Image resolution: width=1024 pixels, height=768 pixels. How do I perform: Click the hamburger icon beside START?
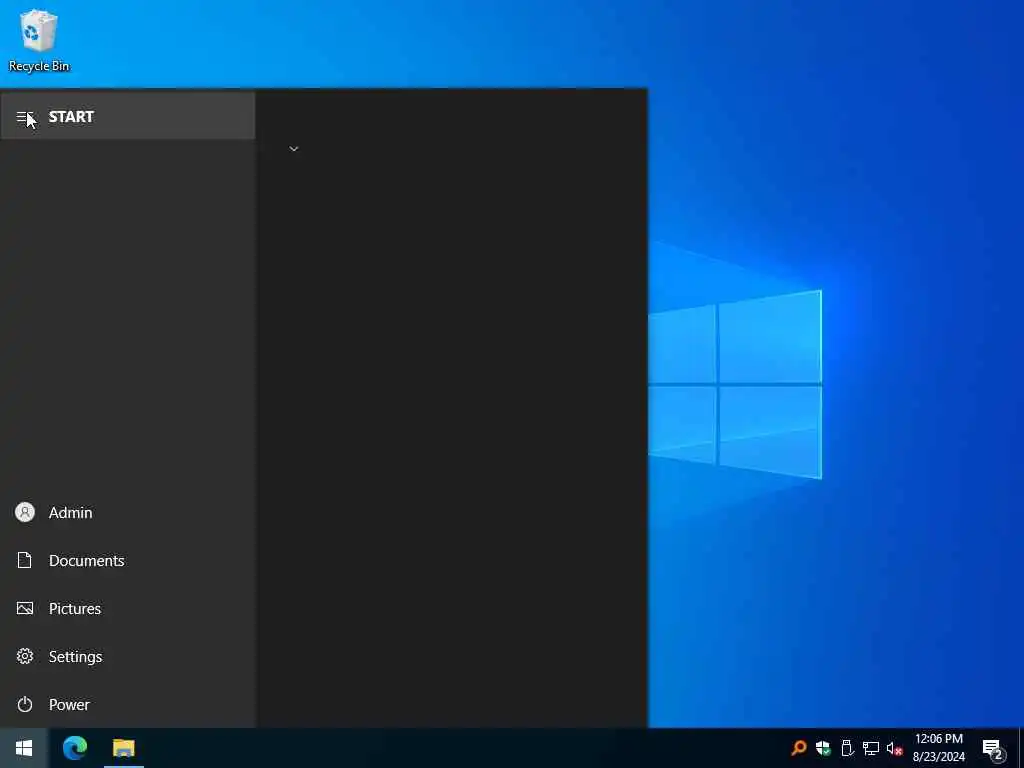24,117
